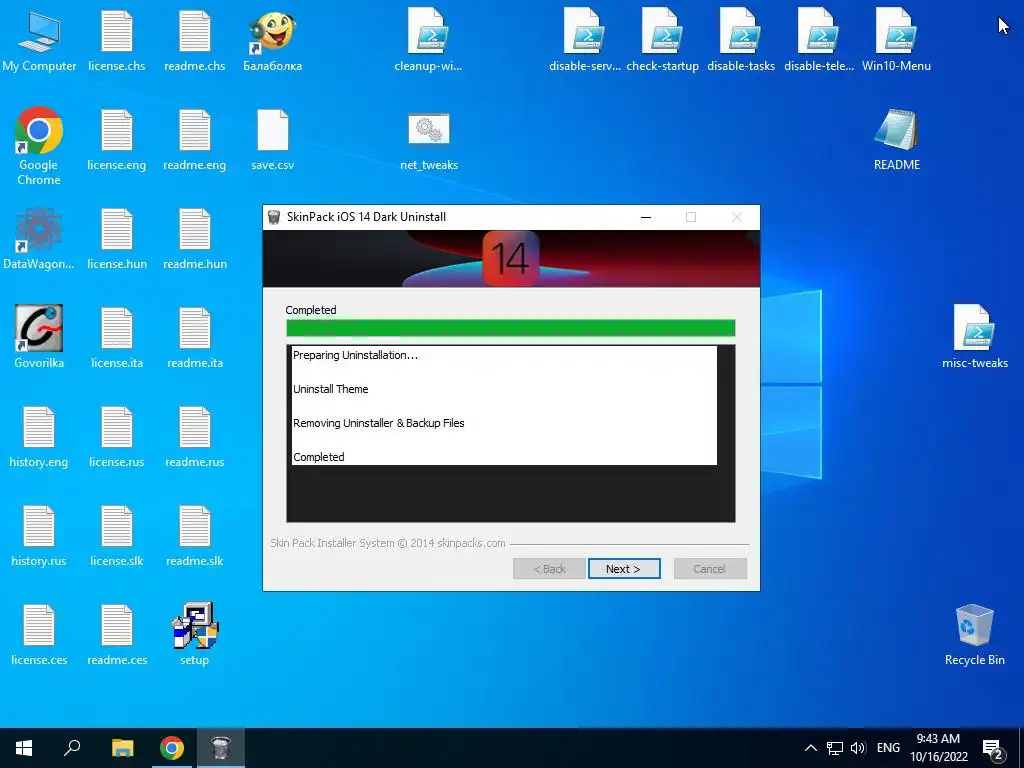Open the taskbar clock and date
This screenshot has height=768, width=1024.
point(938,748)
